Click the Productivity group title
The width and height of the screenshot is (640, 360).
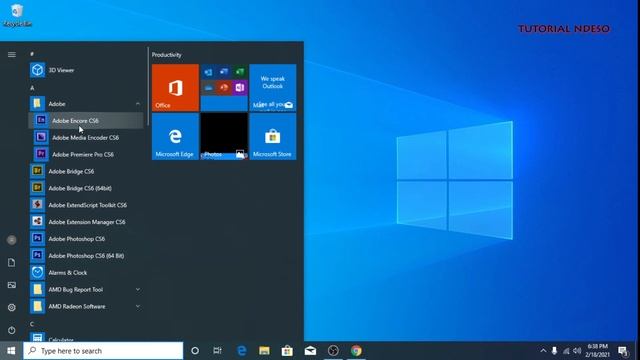[167, 55]
